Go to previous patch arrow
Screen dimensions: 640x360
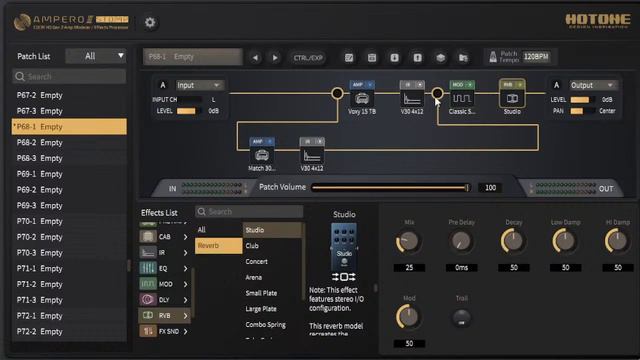click(256, 58)
